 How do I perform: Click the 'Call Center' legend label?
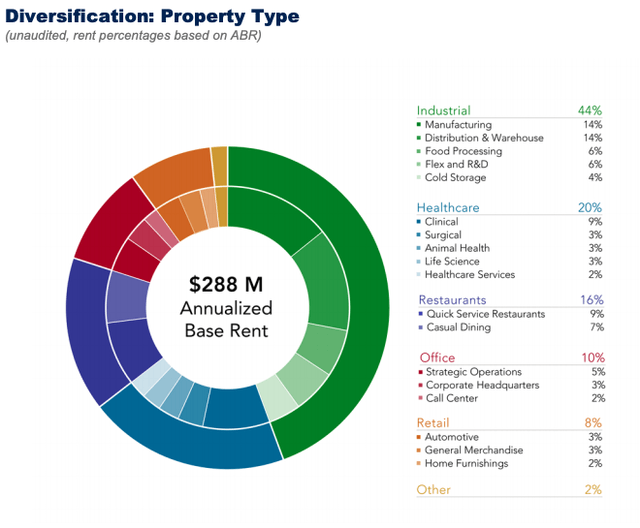(x=452, y=398)
